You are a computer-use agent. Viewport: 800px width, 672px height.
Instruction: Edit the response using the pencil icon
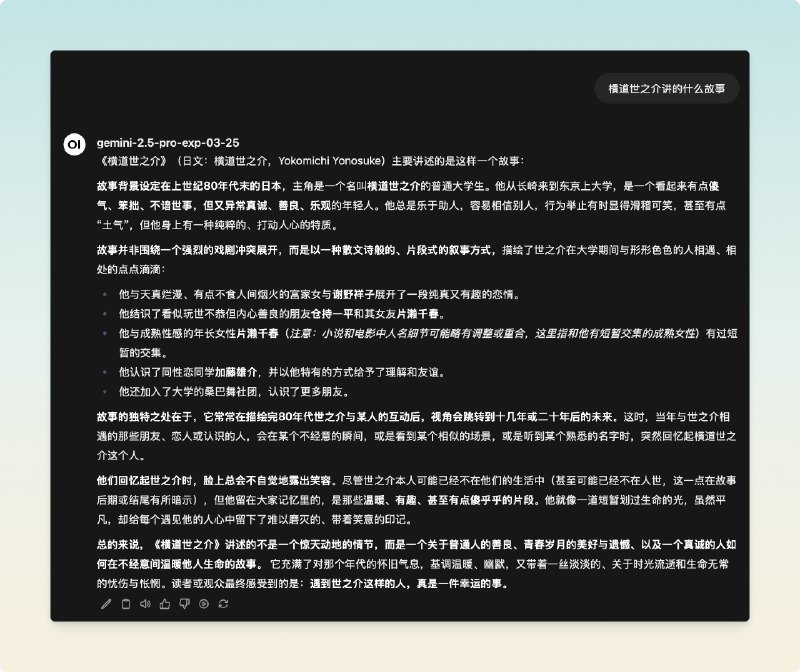[105, 604]
